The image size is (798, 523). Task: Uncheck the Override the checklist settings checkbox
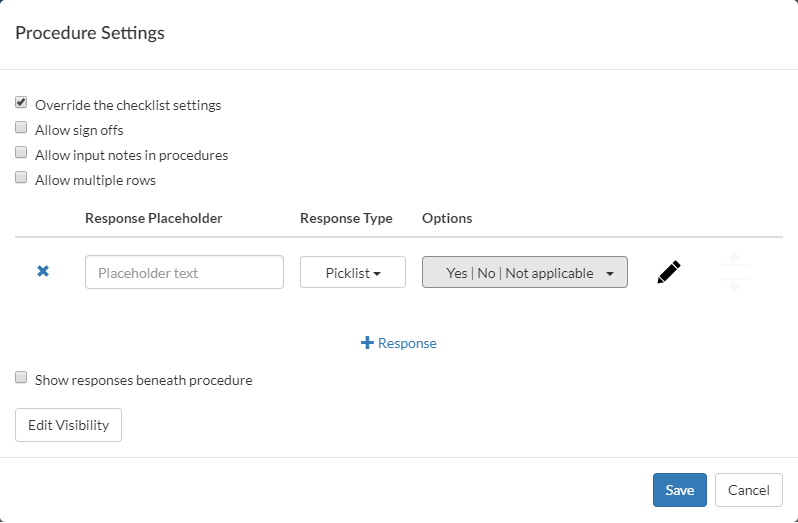(x=21, y=103)
